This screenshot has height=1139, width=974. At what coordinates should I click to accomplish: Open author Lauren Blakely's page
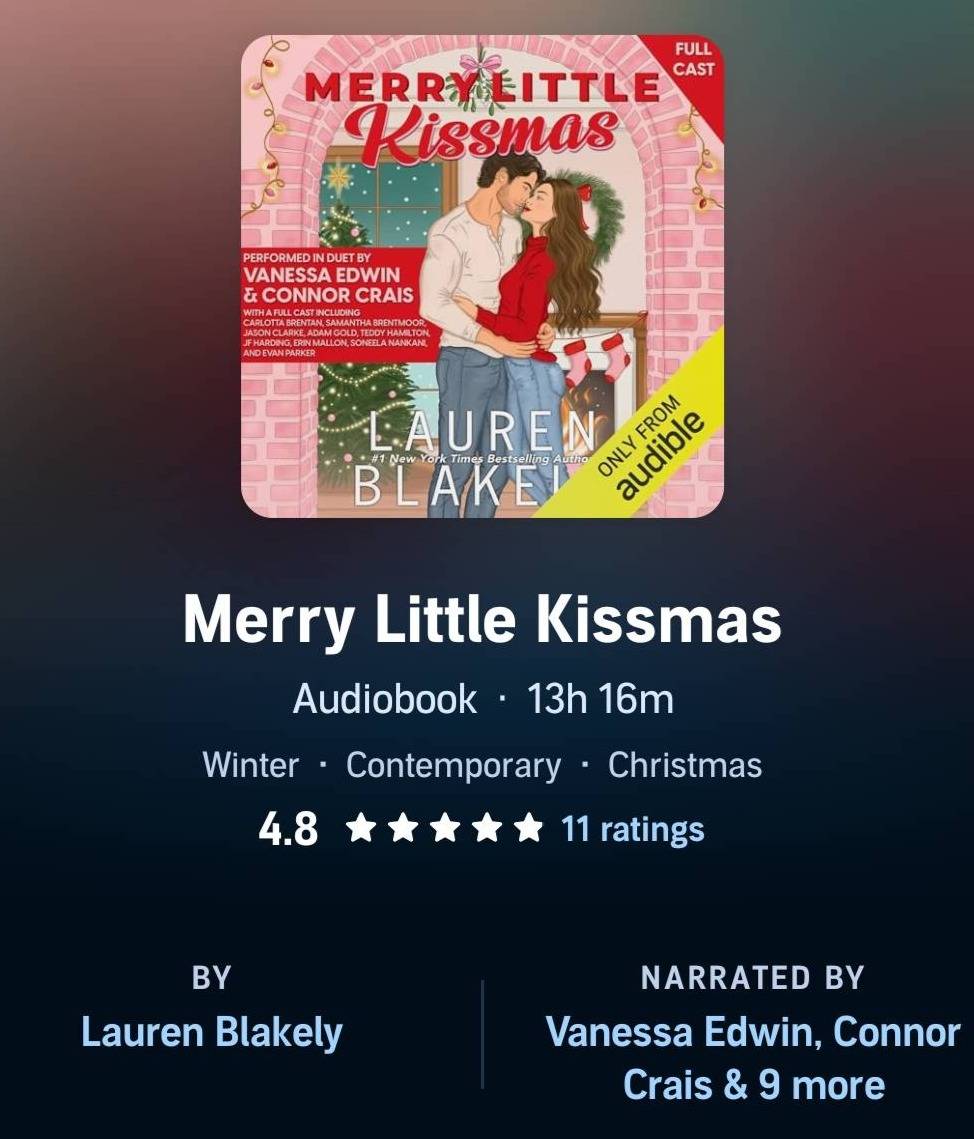[211, 1032]
